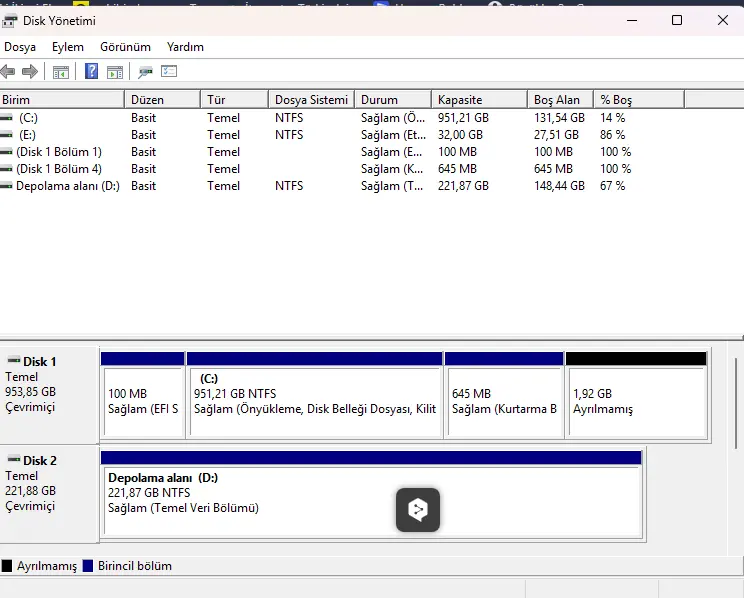The image size is (744, 598).
Task: Click the drive icon of the (E:) row
Action: coord(7,134)
